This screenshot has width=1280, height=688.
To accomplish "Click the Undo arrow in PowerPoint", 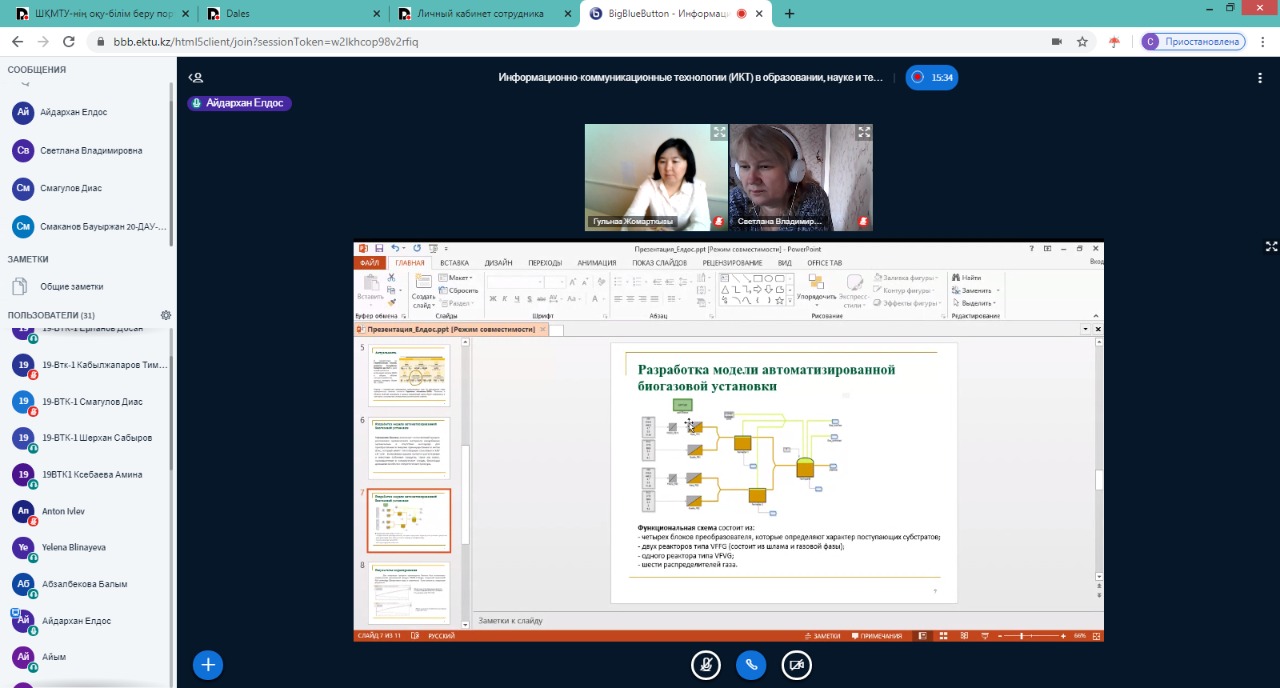I will [x=395, y=248].
